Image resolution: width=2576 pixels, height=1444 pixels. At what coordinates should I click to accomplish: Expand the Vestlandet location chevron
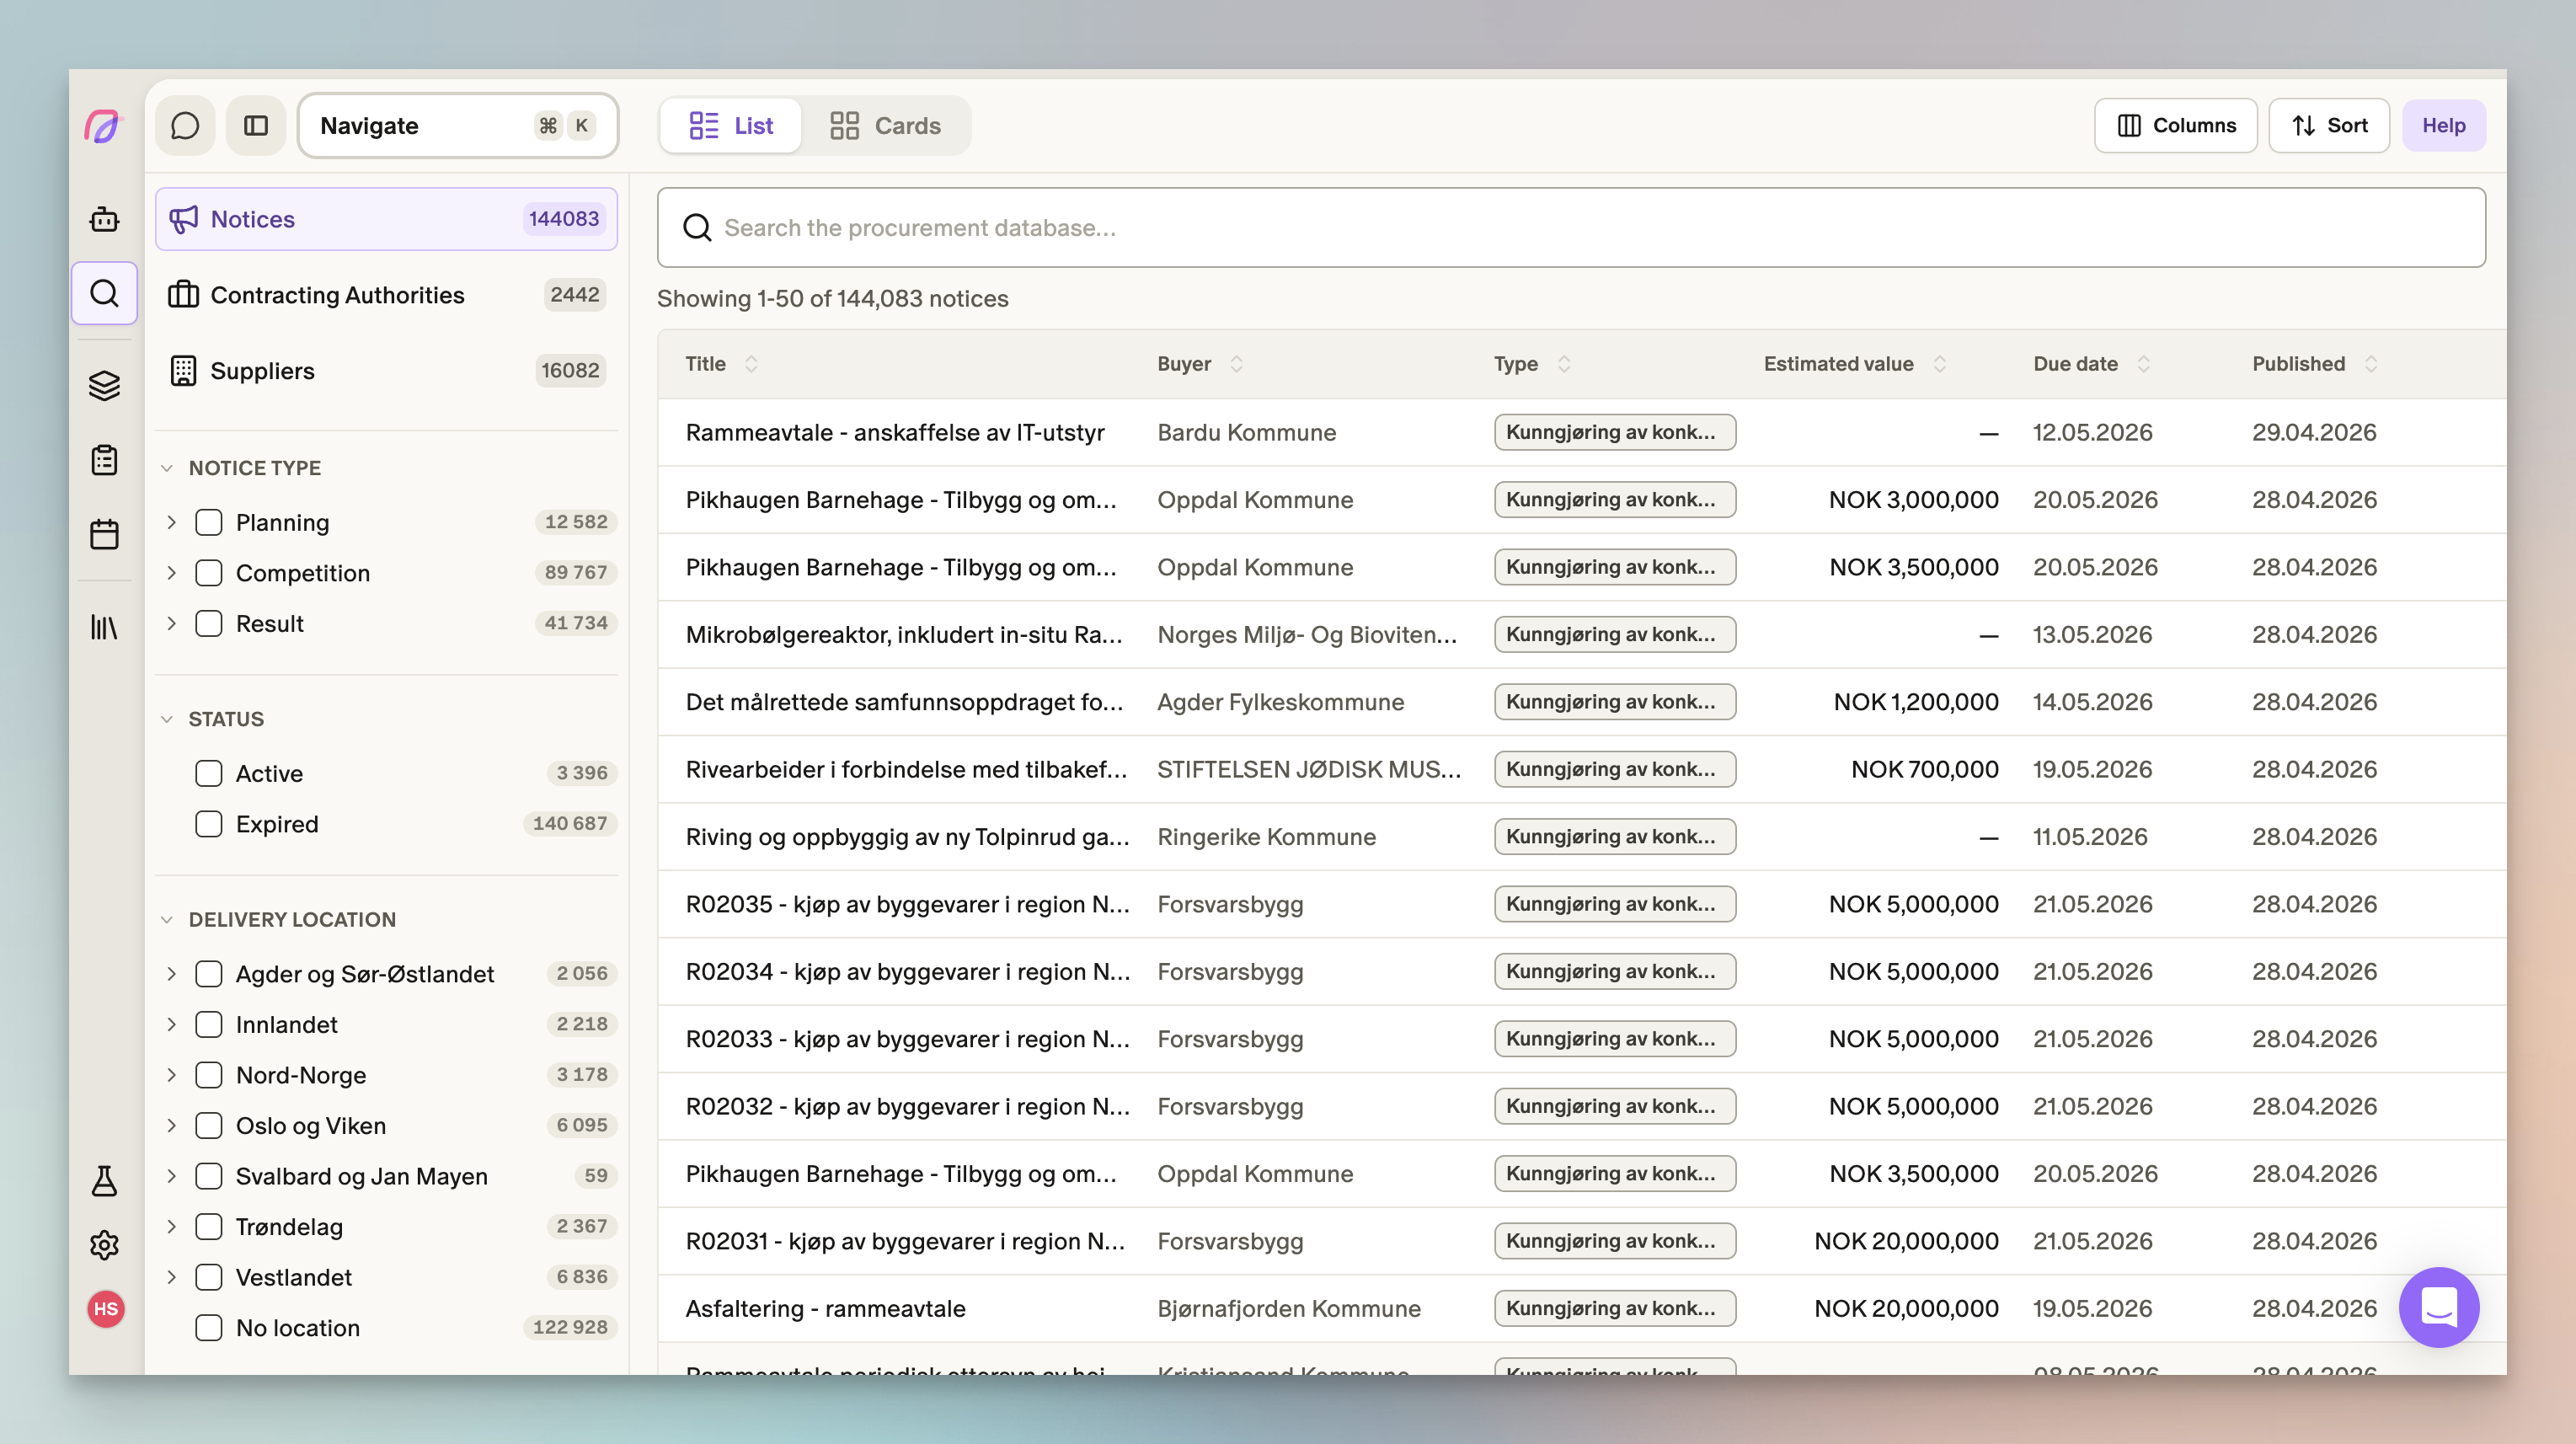171,1277
